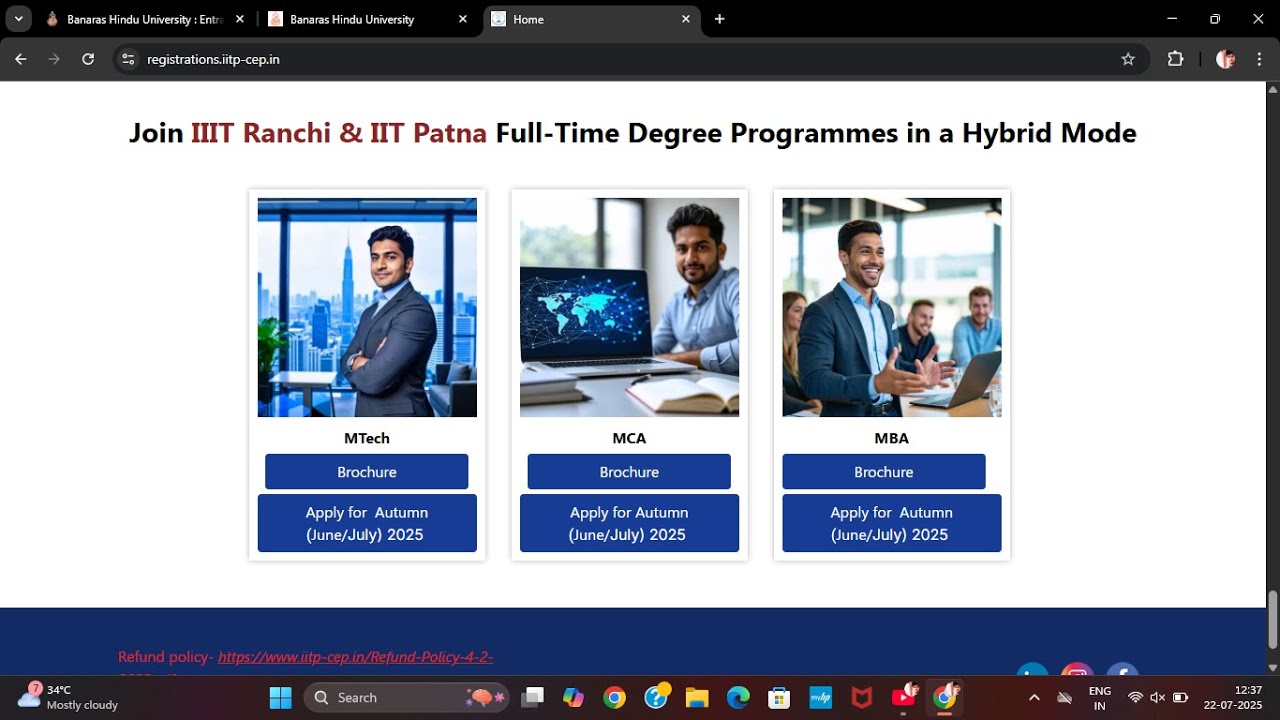Close the Home tab
This screenshot has height=720, width=1280.
tap(686, 19)
